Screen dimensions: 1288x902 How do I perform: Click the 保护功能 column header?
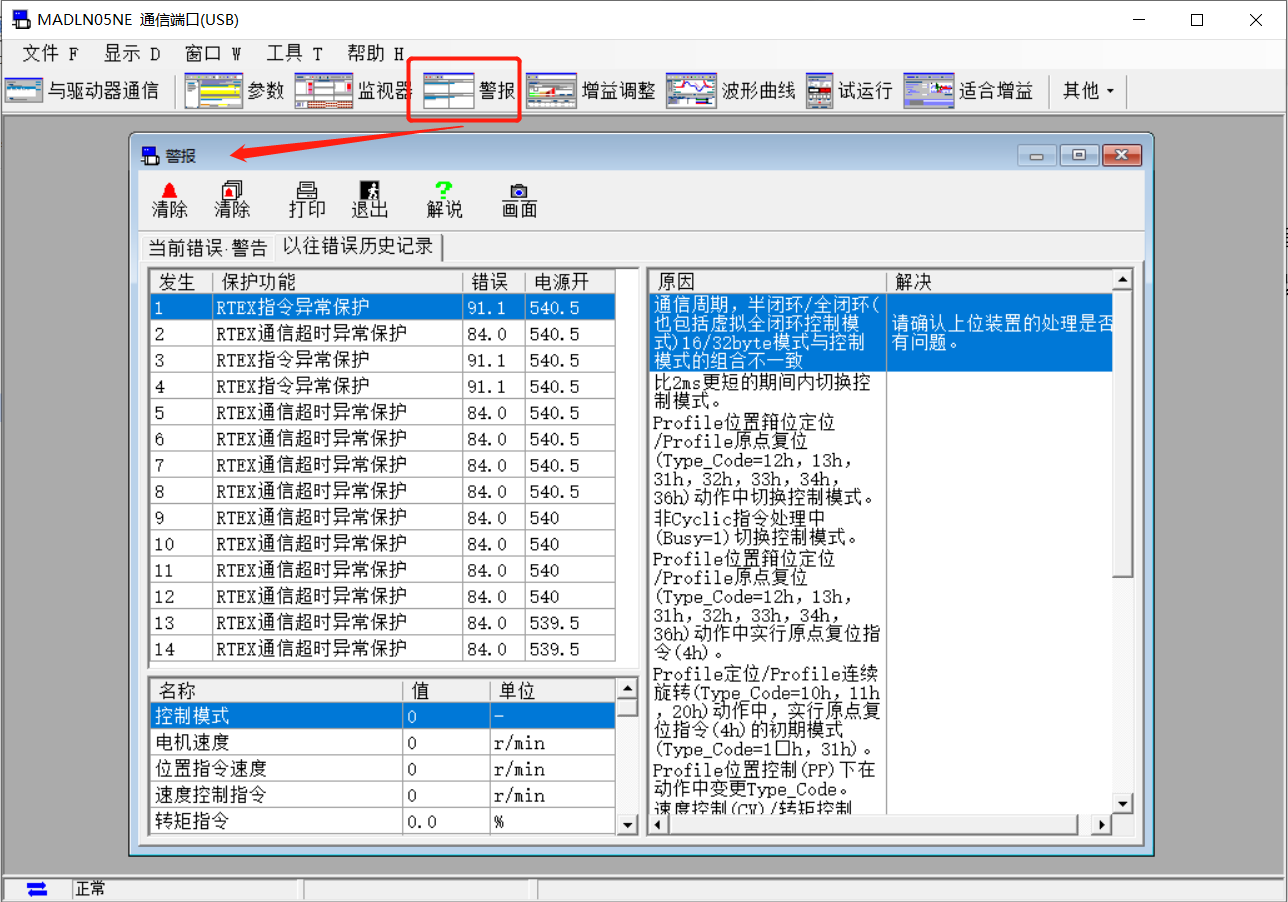click(338, 282)
